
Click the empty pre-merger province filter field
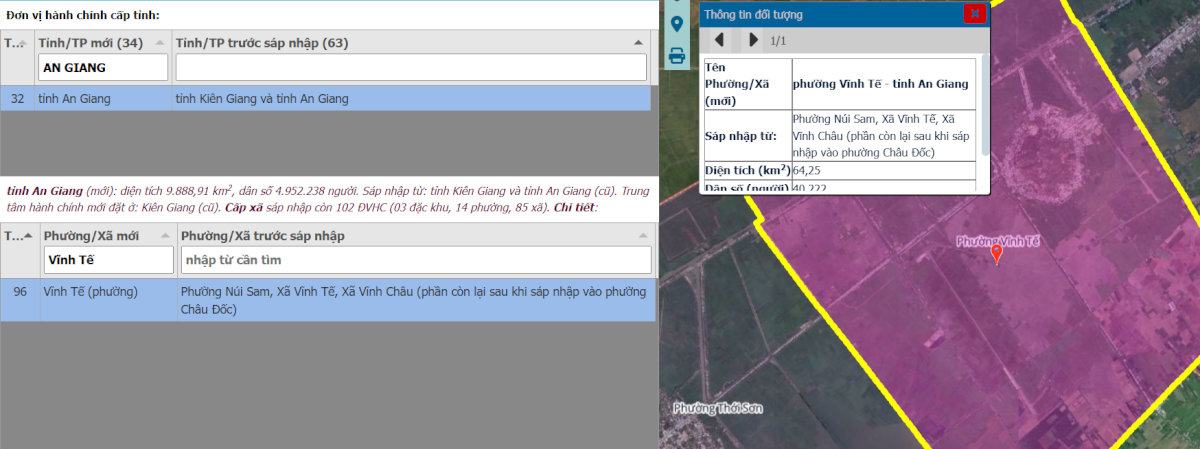click(411, 68)
